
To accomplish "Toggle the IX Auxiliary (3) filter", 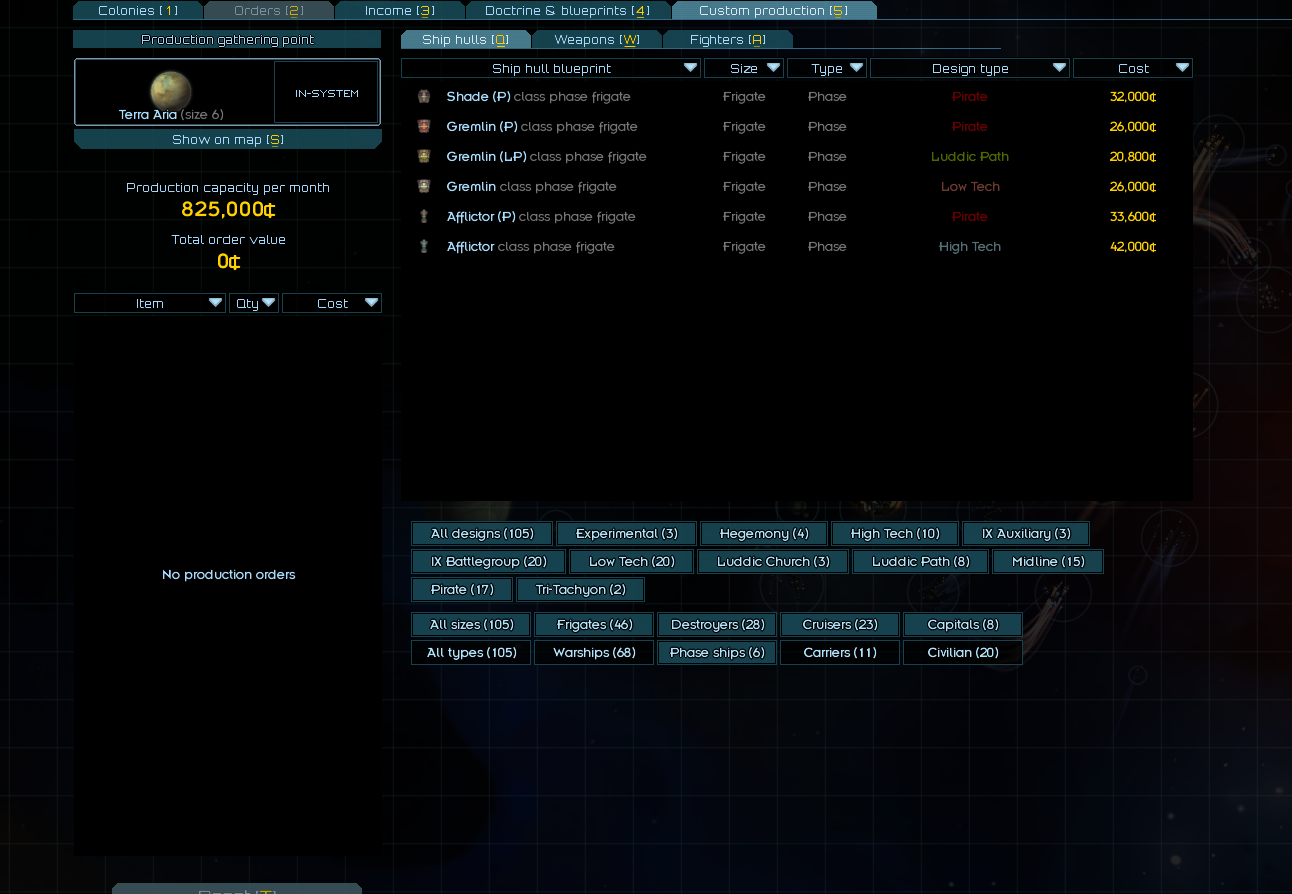I will tap(1026, 534).
